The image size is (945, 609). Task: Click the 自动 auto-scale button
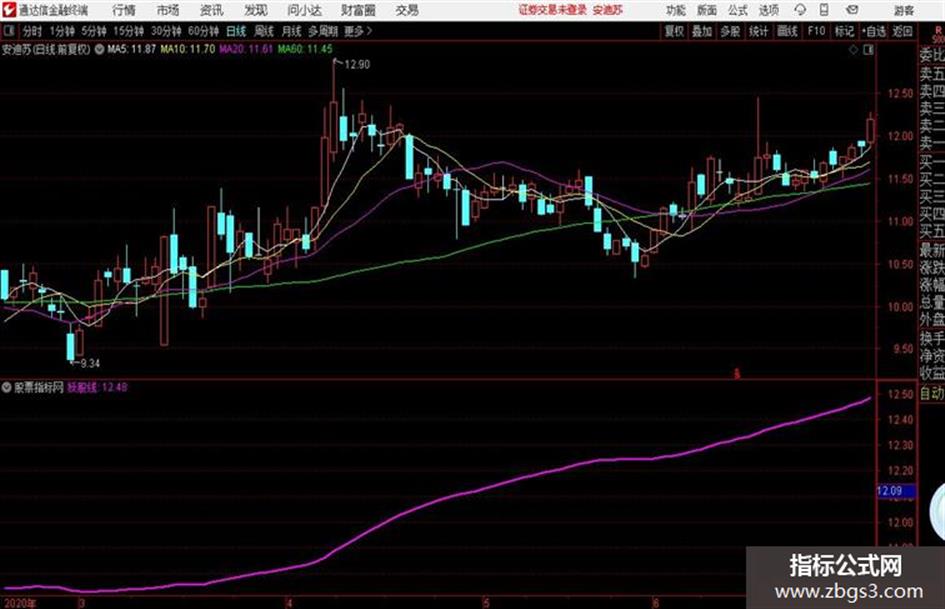[932, 393]
